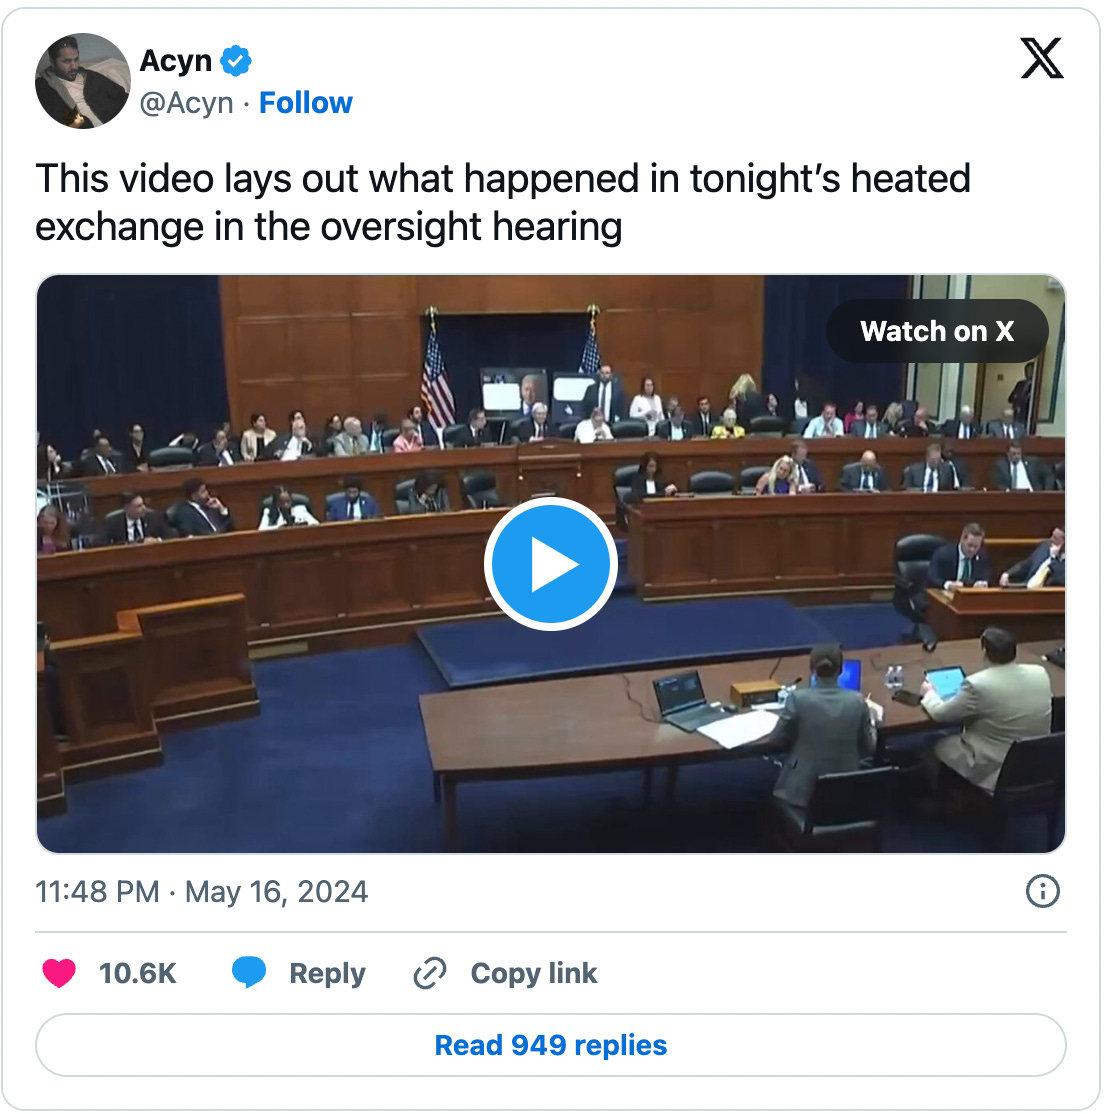
Task: Click the @Acyn handle
Action: (186, 103)
